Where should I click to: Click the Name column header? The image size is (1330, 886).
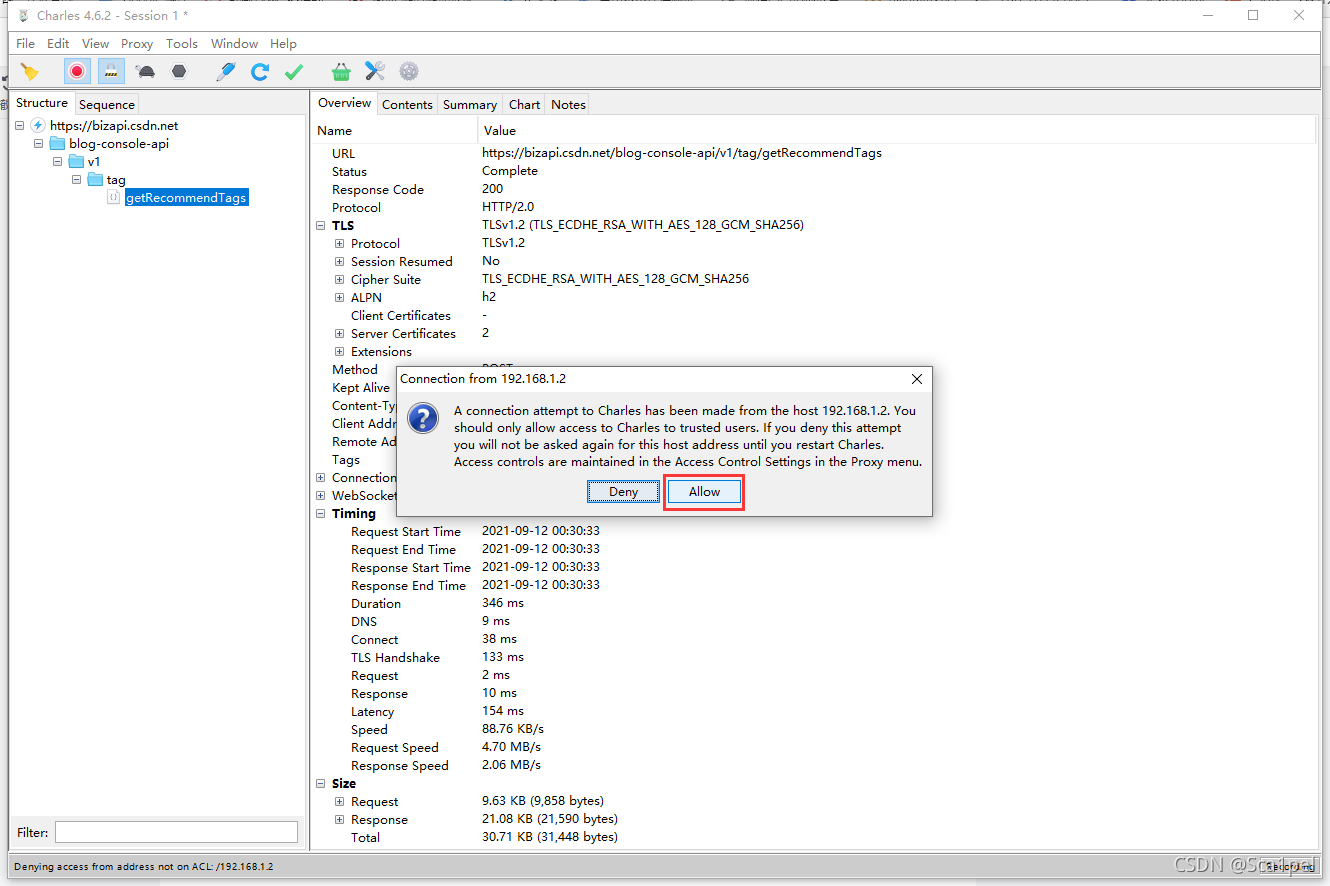click(396, 131)
